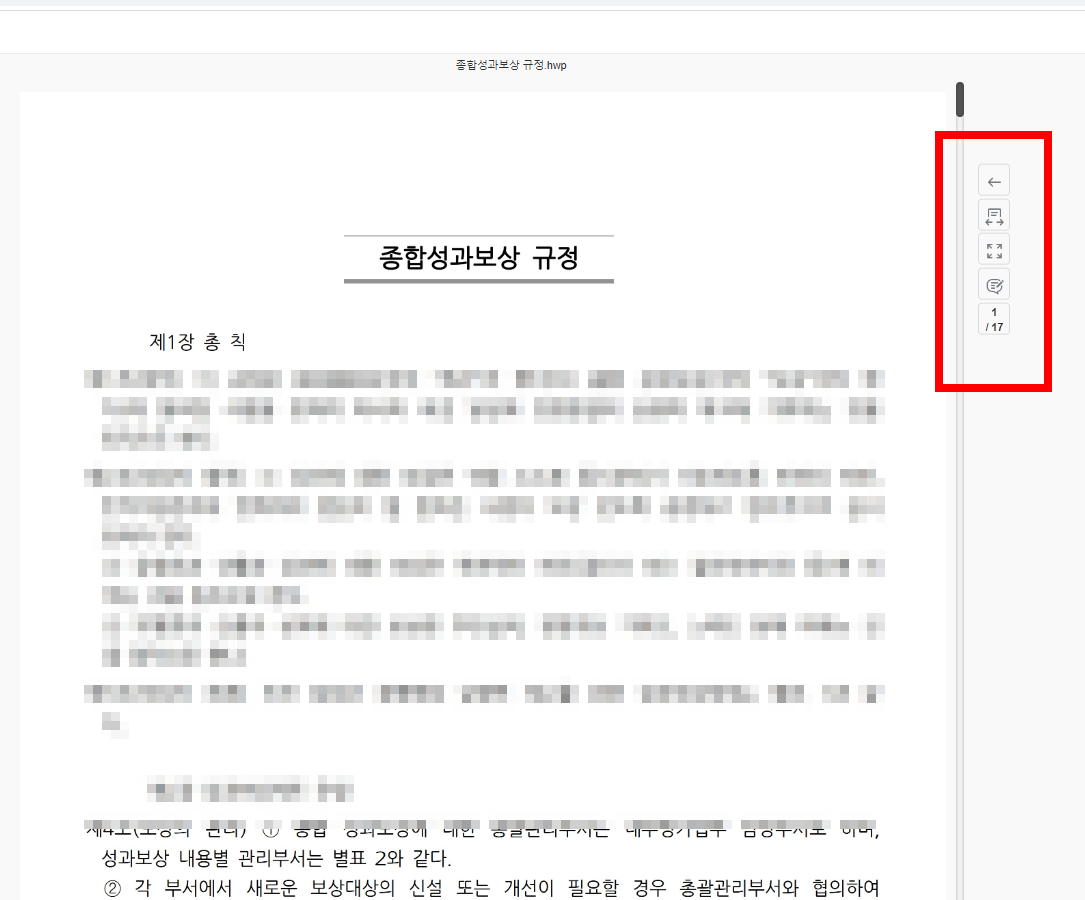Image resolution: width=1085 pixels, height=900 pixels.
Task: Click the underline beneath the document title
Action: pos(478,281)
